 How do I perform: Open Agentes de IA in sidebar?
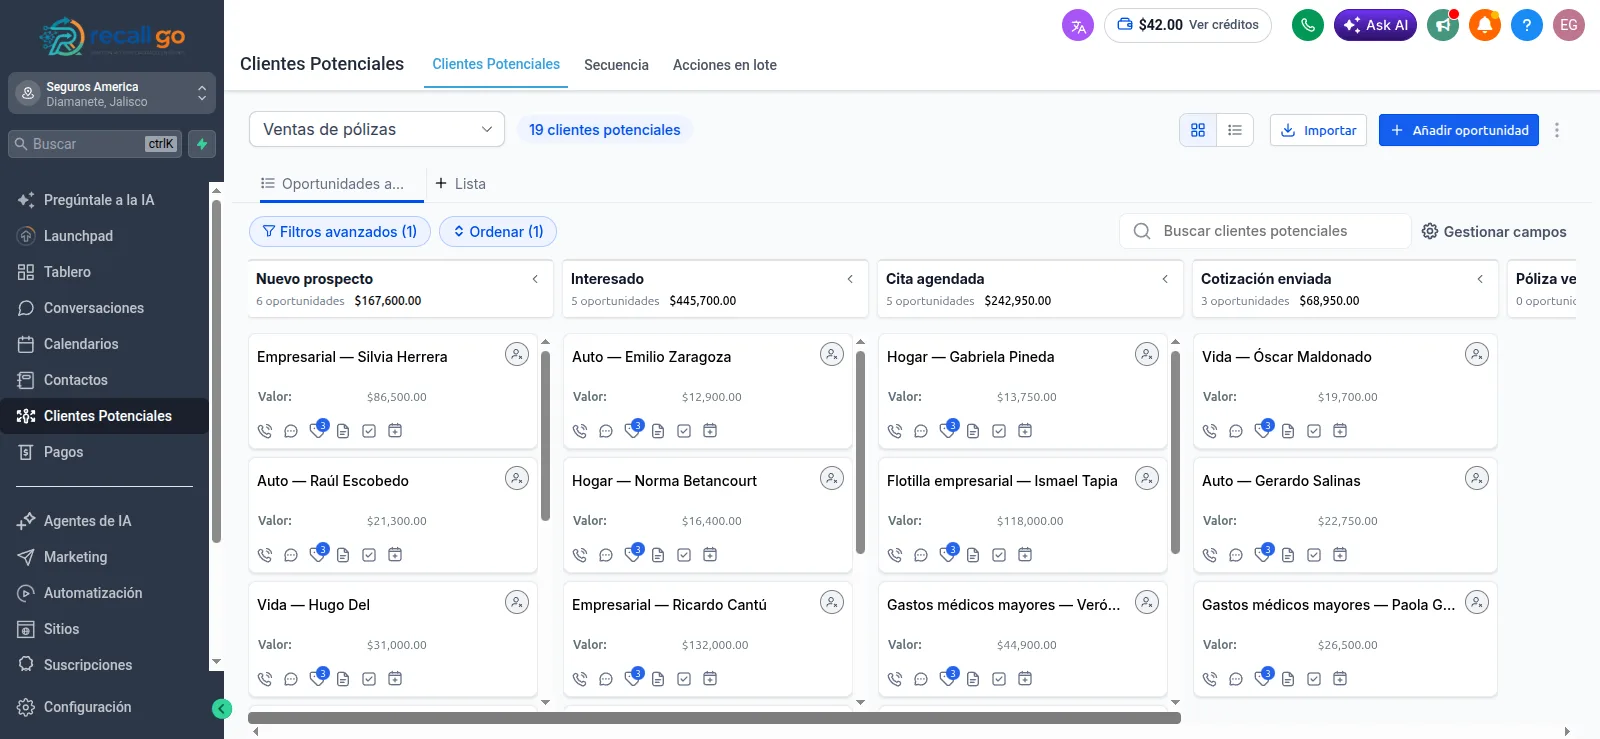[87, 521]
